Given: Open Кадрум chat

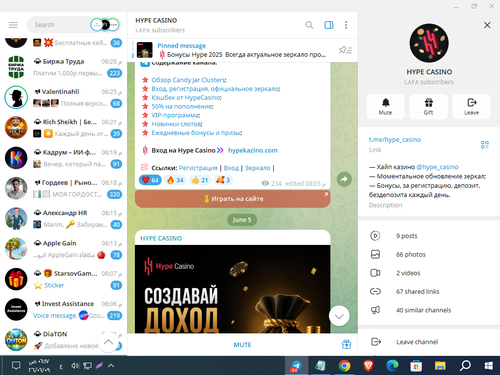Looking at the screenshot, I should [x=63, y=158].
